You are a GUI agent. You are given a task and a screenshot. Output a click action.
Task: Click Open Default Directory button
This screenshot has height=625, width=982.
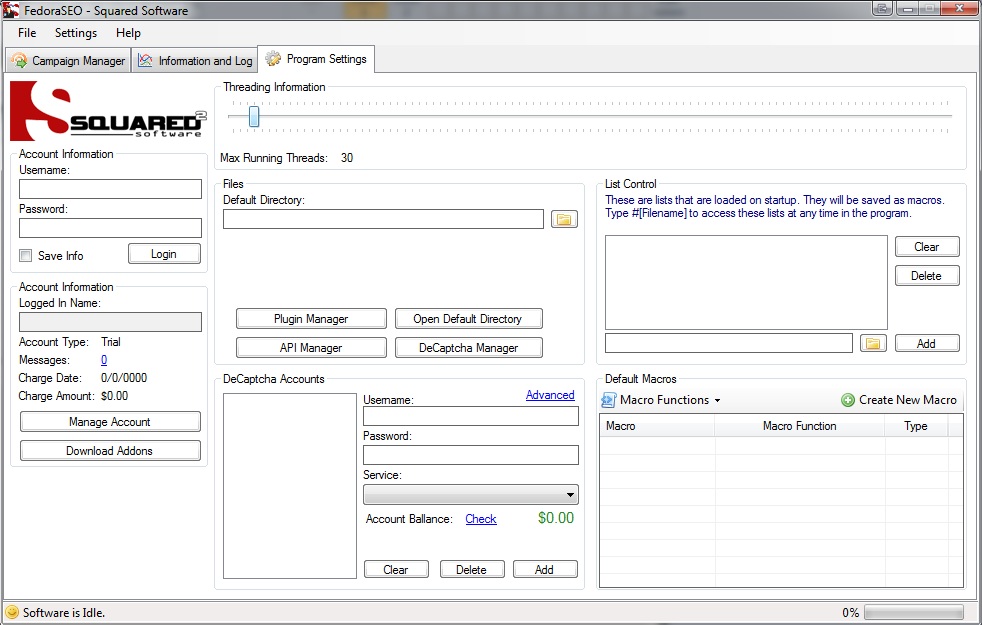468,318
